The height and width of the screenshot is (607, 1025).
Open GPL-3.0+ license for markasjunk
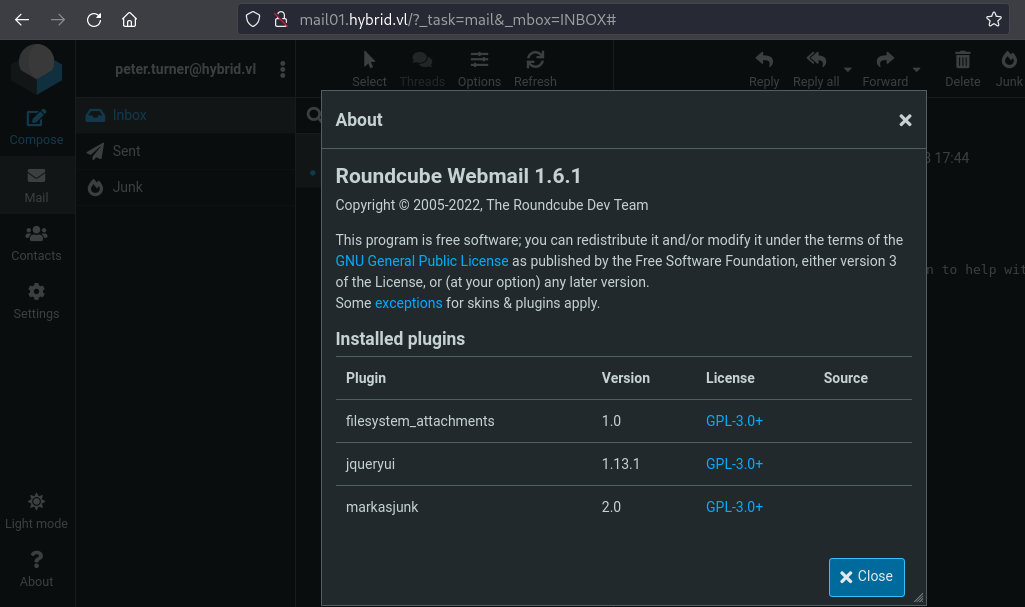coord(734,507)
